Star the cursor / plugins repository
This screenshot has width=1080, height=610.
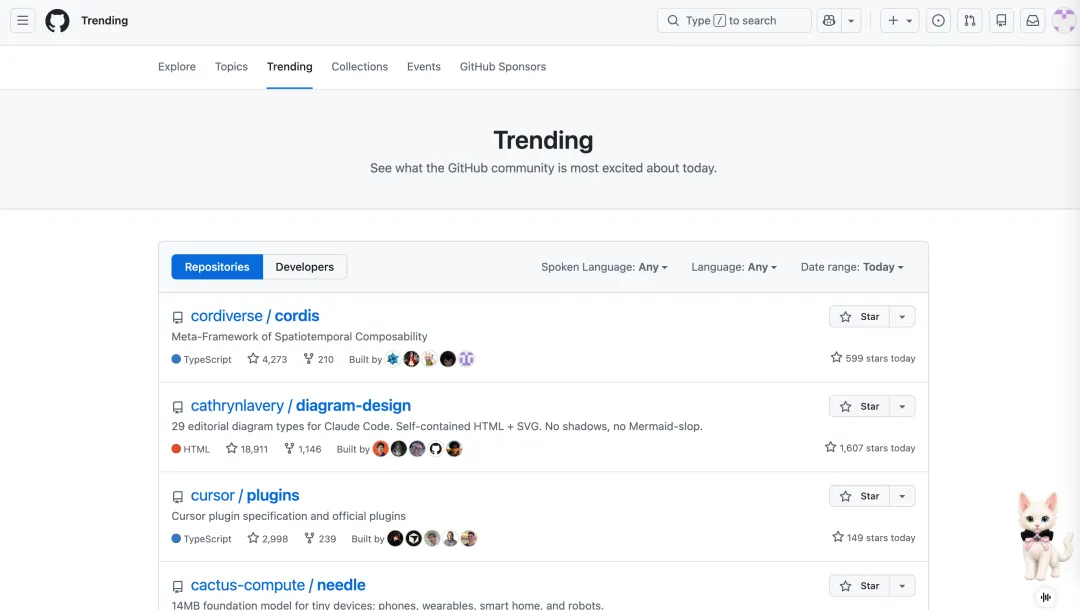(x=860, y=496)
